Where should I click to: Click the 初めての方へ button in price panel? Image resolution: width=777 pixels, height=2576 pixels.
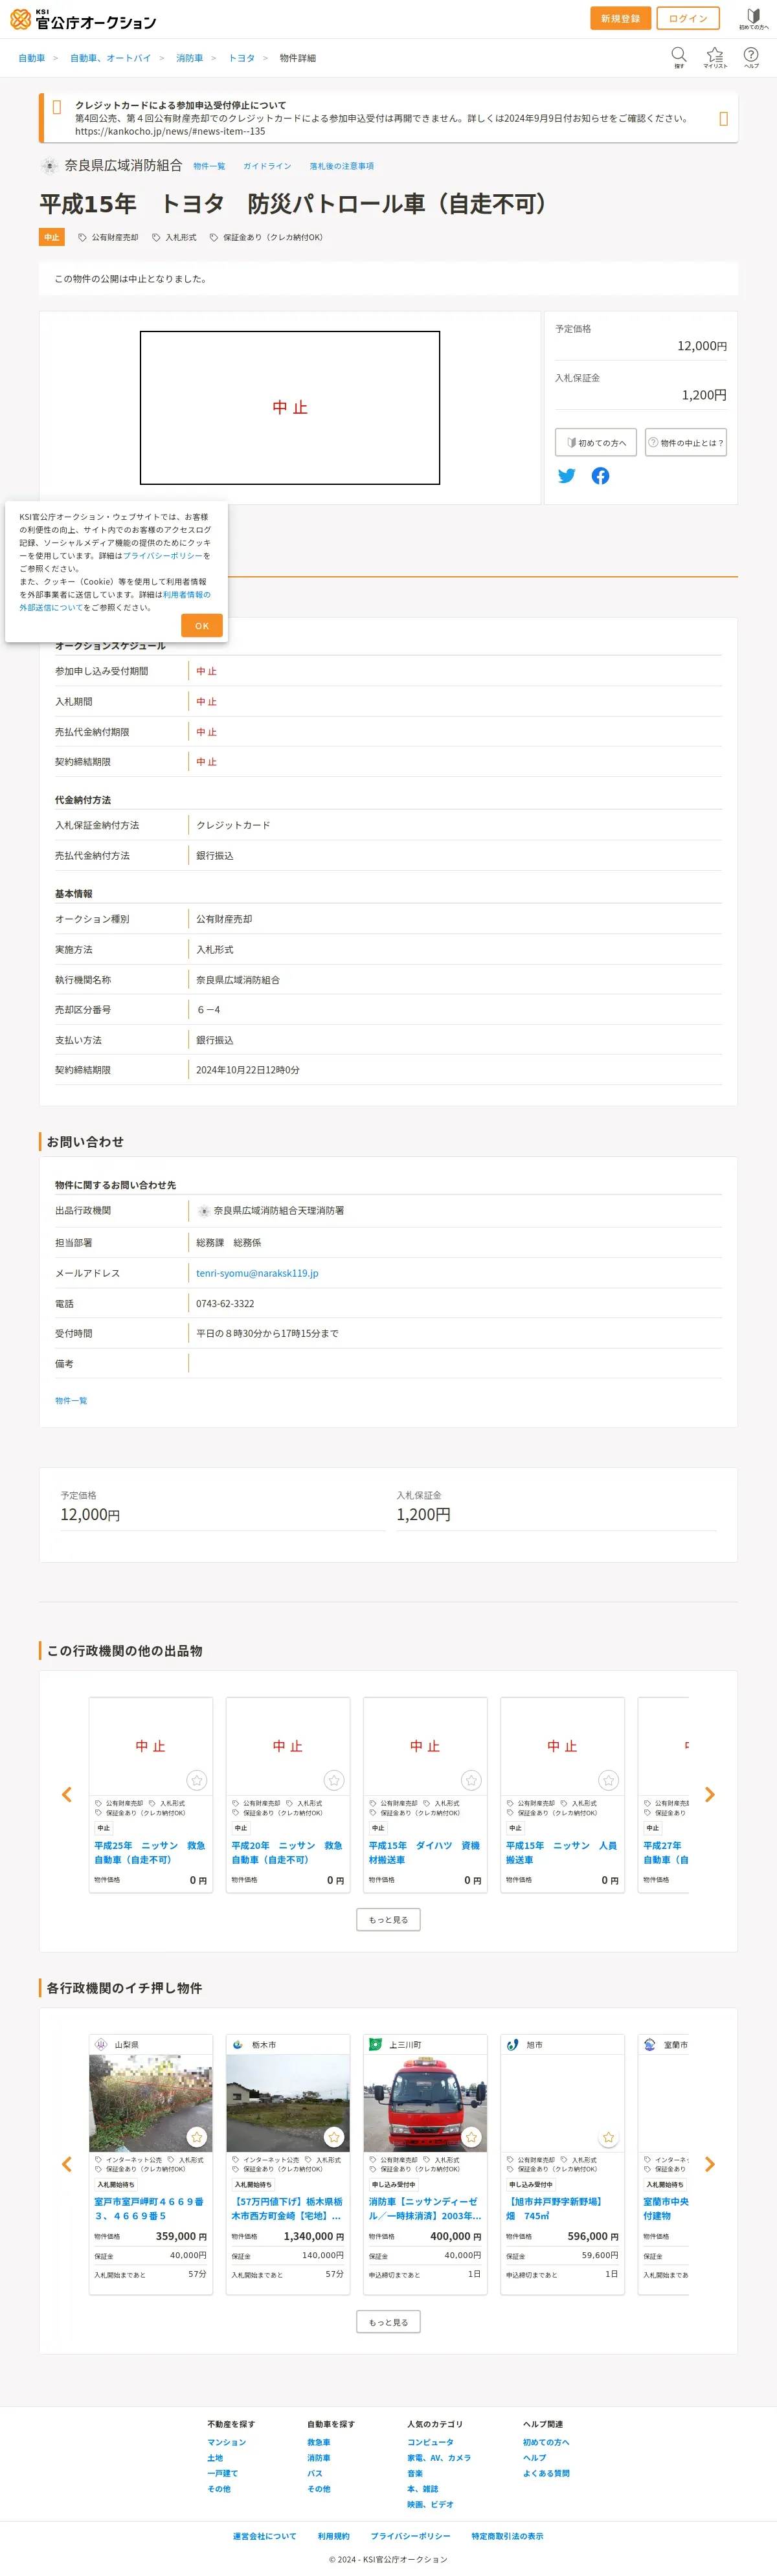point(596,442)
